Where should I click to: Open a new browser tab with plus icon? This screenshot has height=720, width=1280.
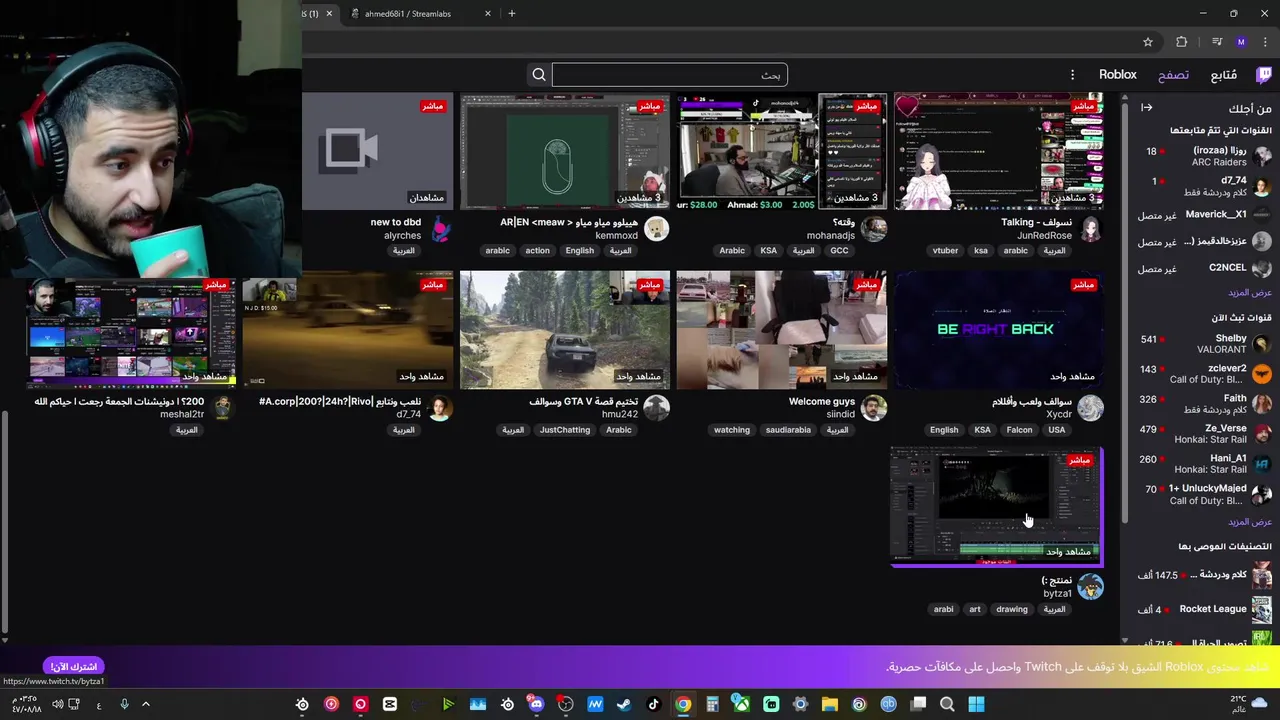pos(512,14)
